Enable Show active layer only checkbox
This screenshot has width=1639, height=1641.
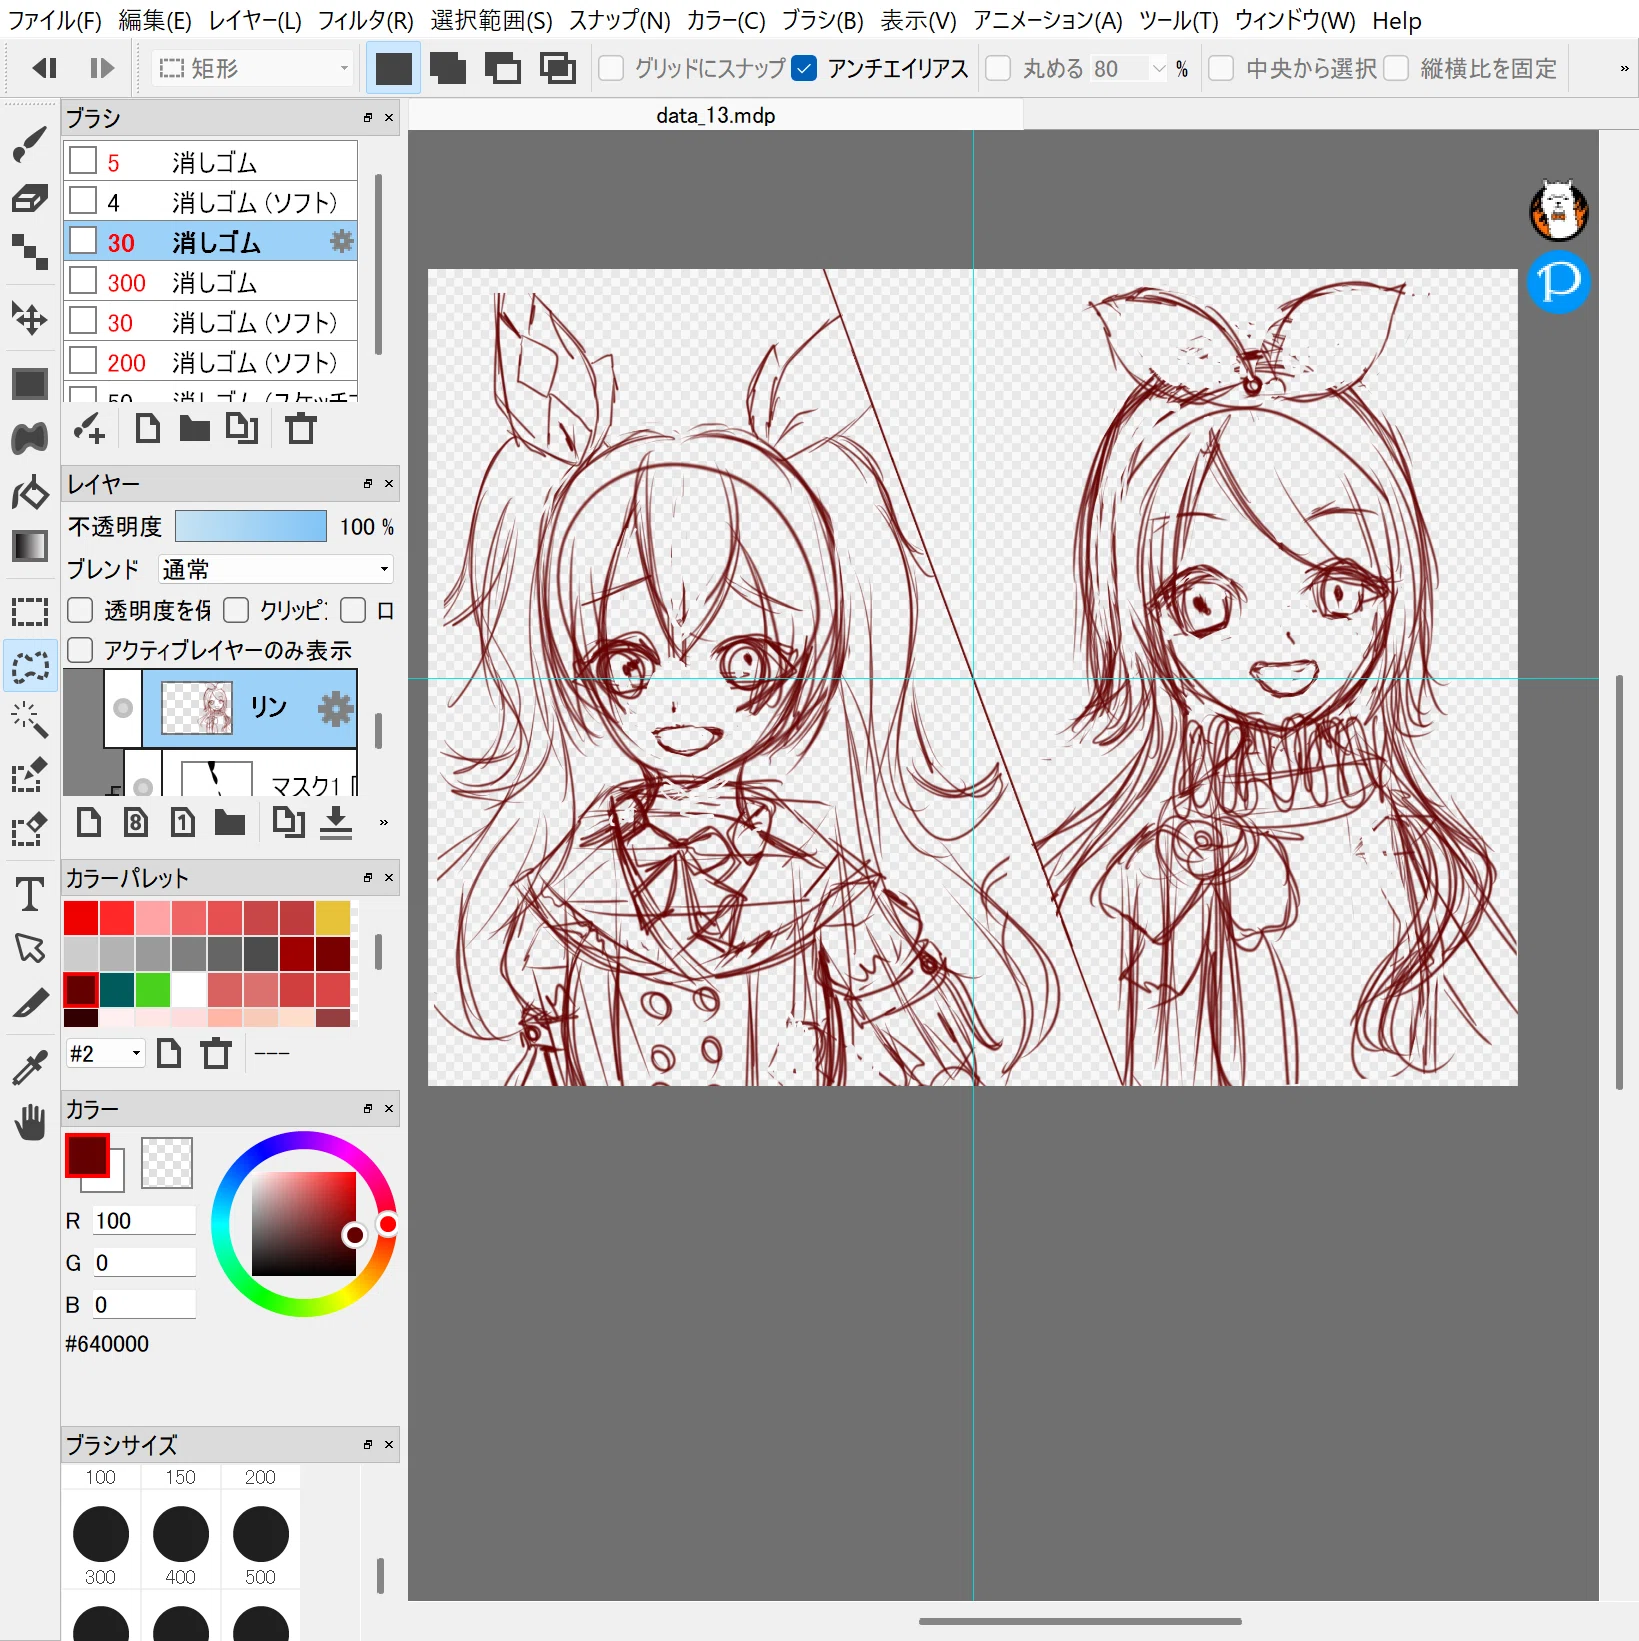(80, 650)
